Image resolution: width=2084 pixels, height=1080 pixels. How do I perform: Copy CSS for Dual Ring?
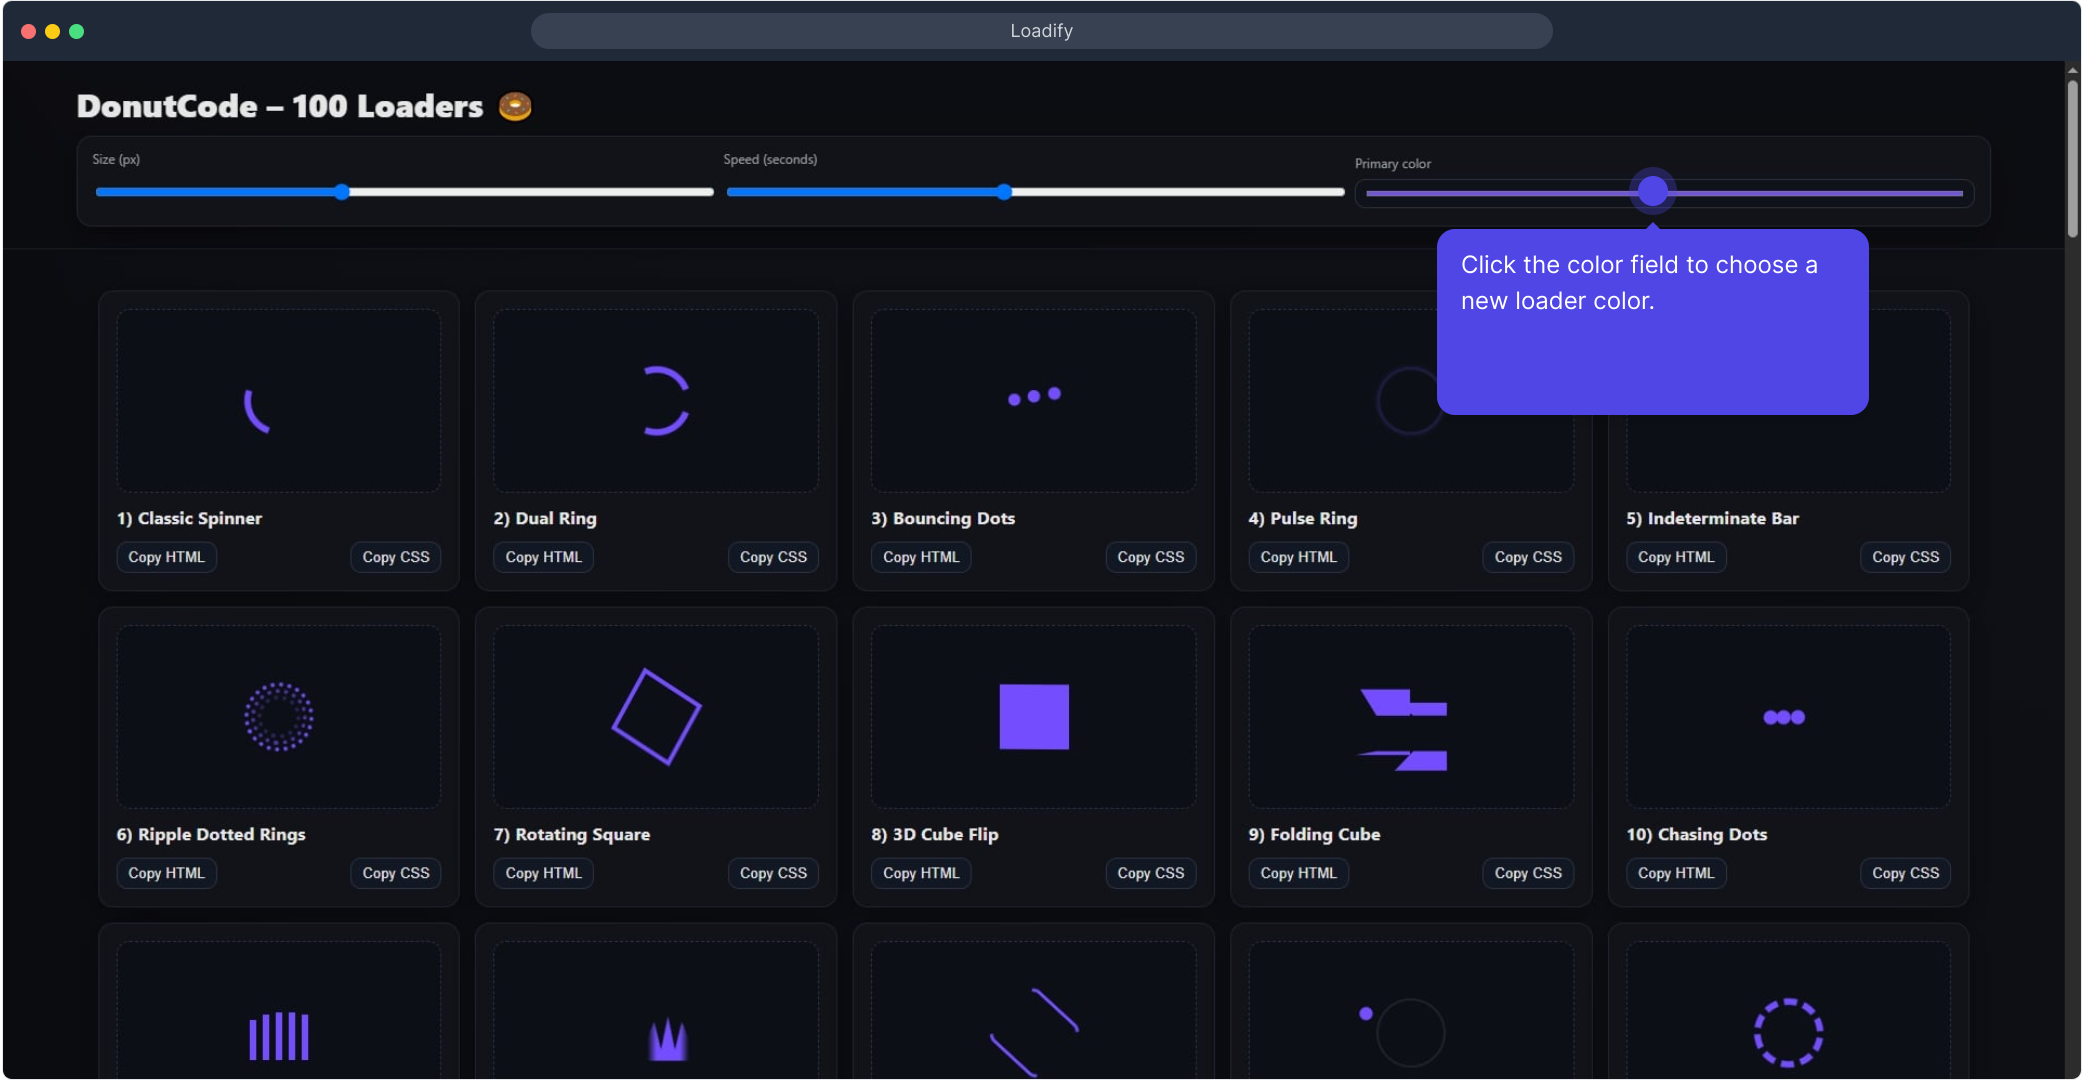(773, 557)
